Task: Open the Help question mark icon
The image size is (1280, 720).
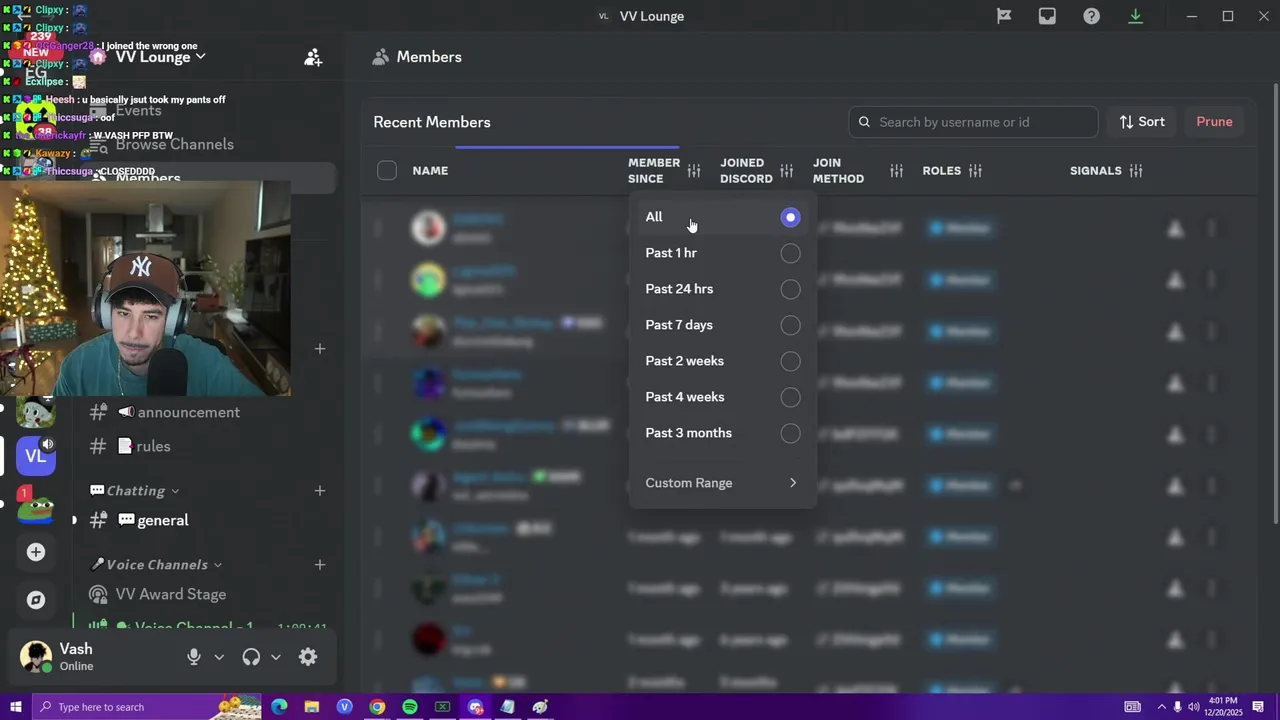Action: 1091,16
